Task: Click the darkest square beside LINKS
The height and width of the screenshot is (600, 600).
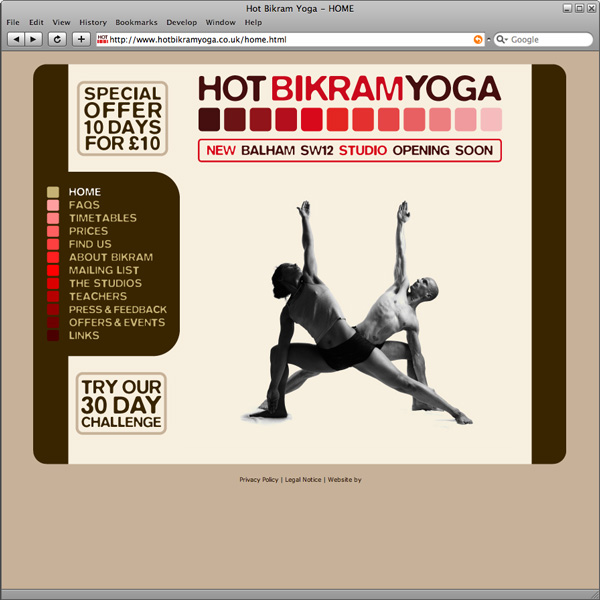Action: (53, 335)
